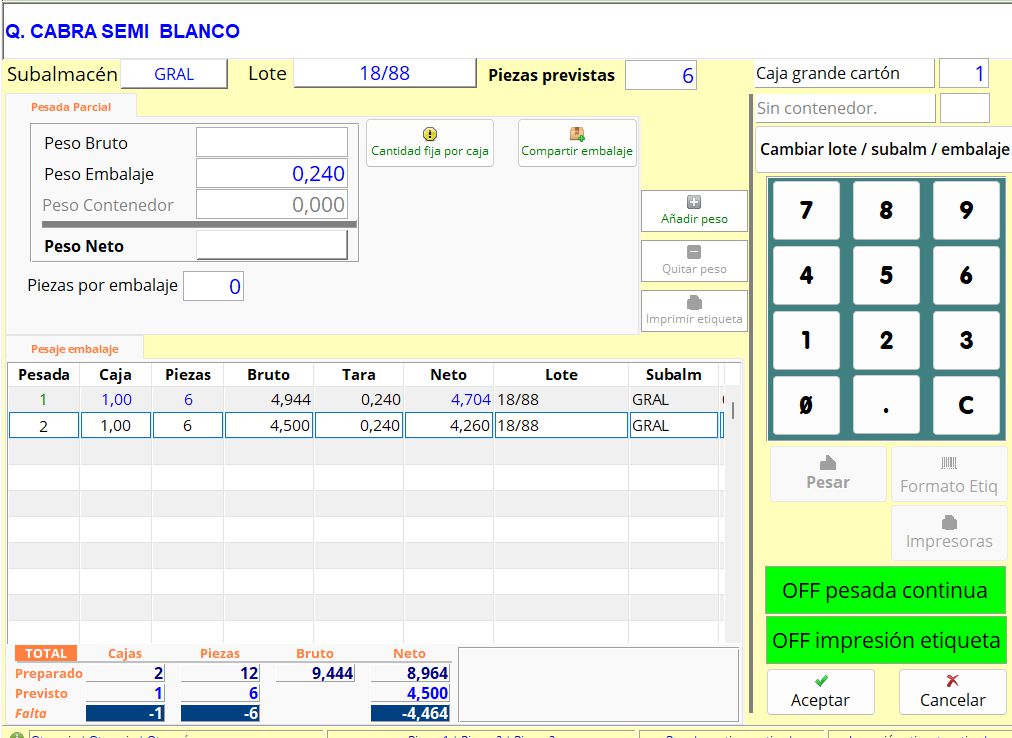The height and width of the screenshot is (738, 1012).
Task: Click Cambiar lote / subalm / embalaje
Action: point(884,149)
